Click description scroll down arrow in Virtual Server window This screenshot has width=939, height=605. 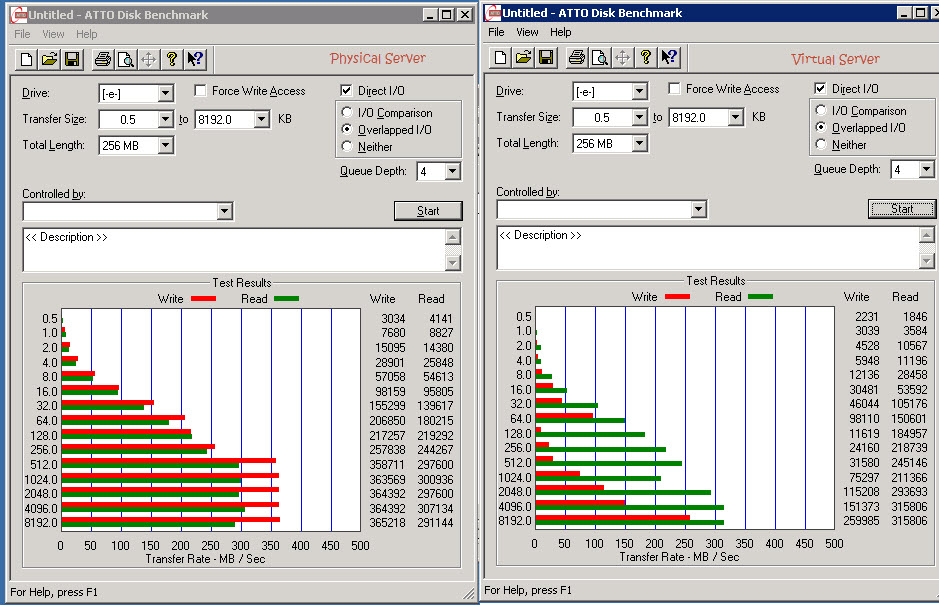click(x=926, y=261)
